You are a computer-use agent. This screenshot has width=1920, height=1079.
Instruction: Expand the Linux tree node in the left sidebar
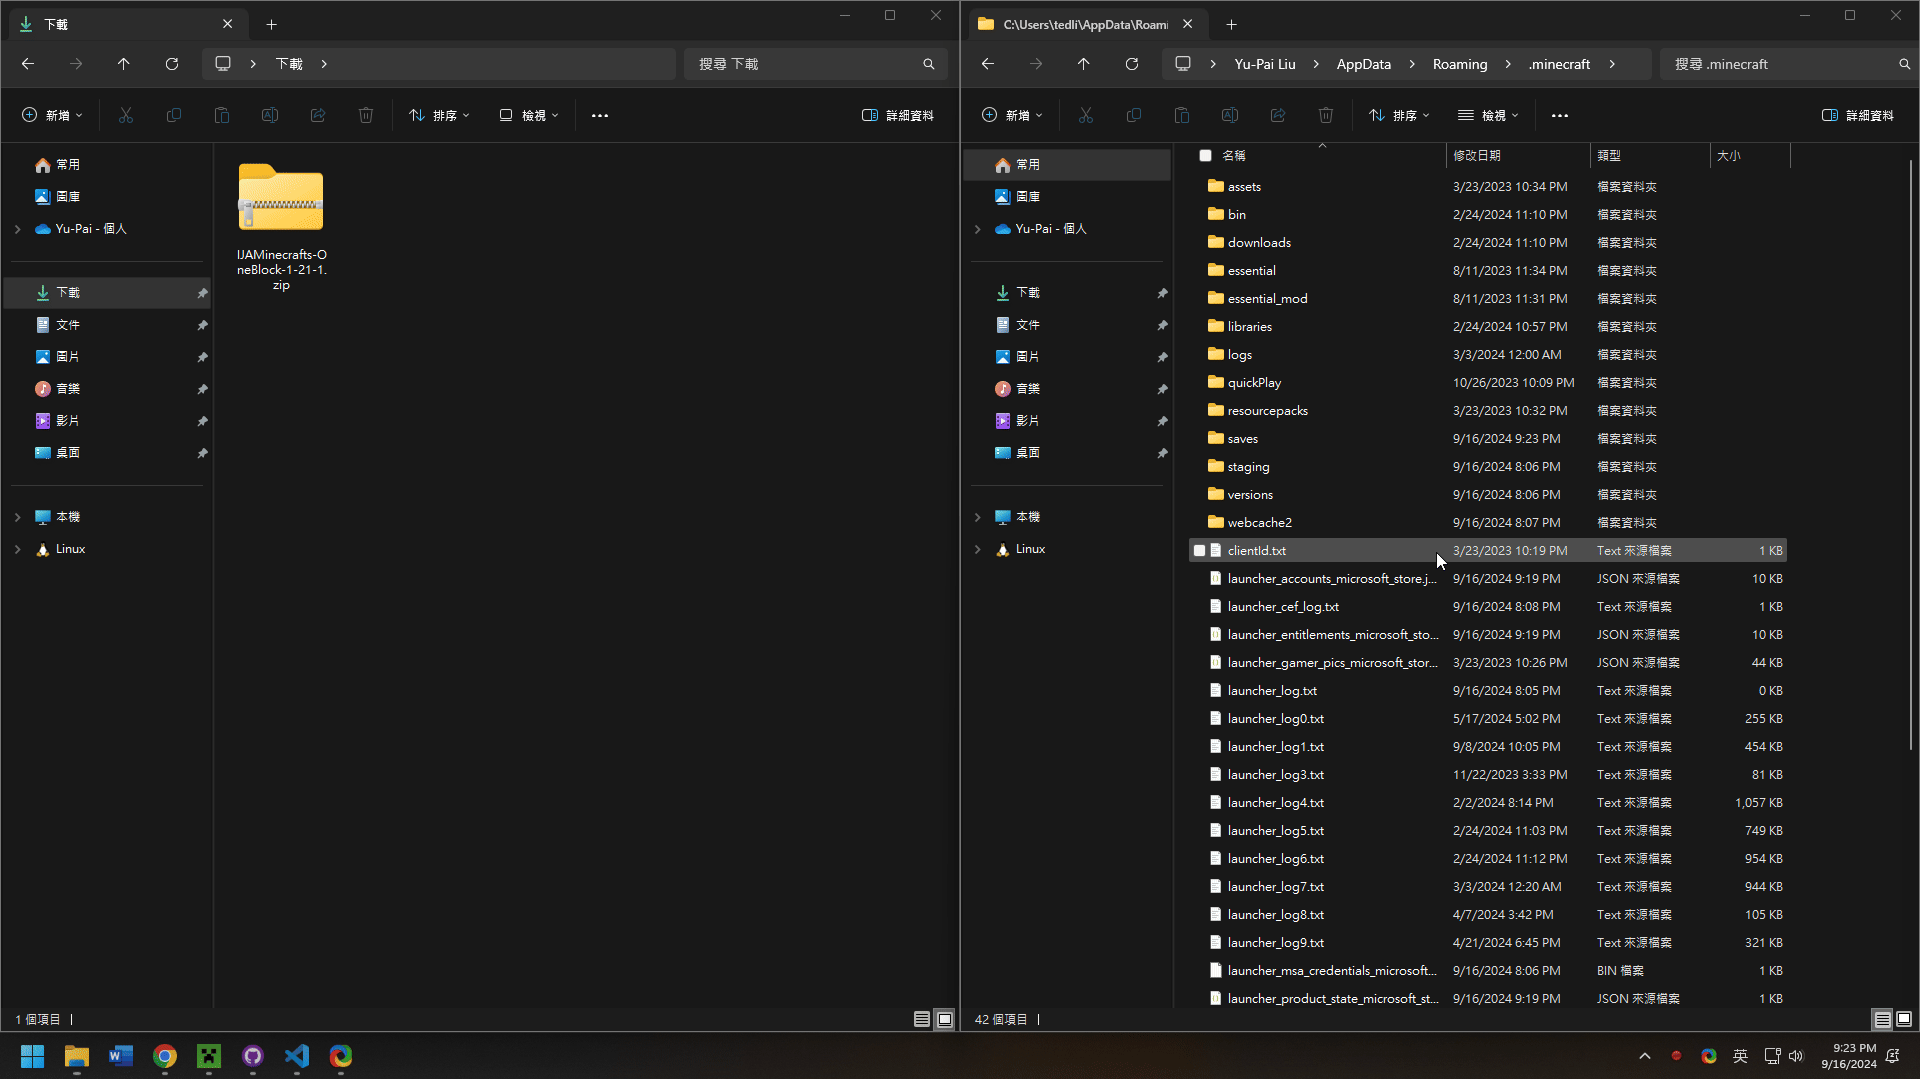tap(17, 549)
